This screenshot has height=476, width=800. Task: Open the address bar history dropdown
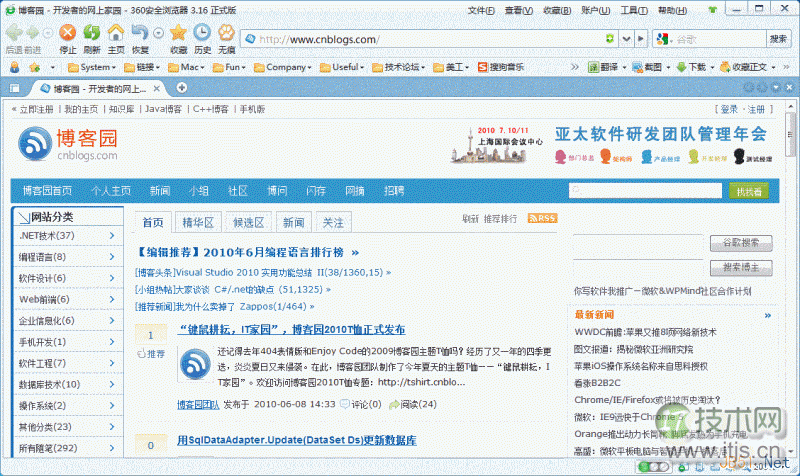[x=627, y=39]
